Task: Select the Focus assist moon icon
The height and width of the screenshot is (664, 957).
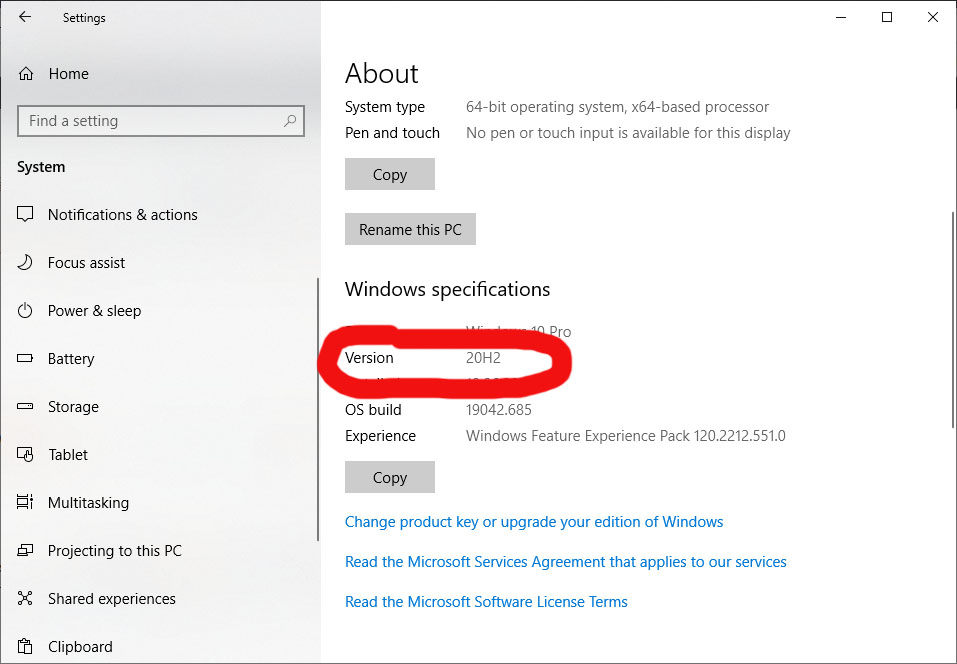Action: [25, 262]
